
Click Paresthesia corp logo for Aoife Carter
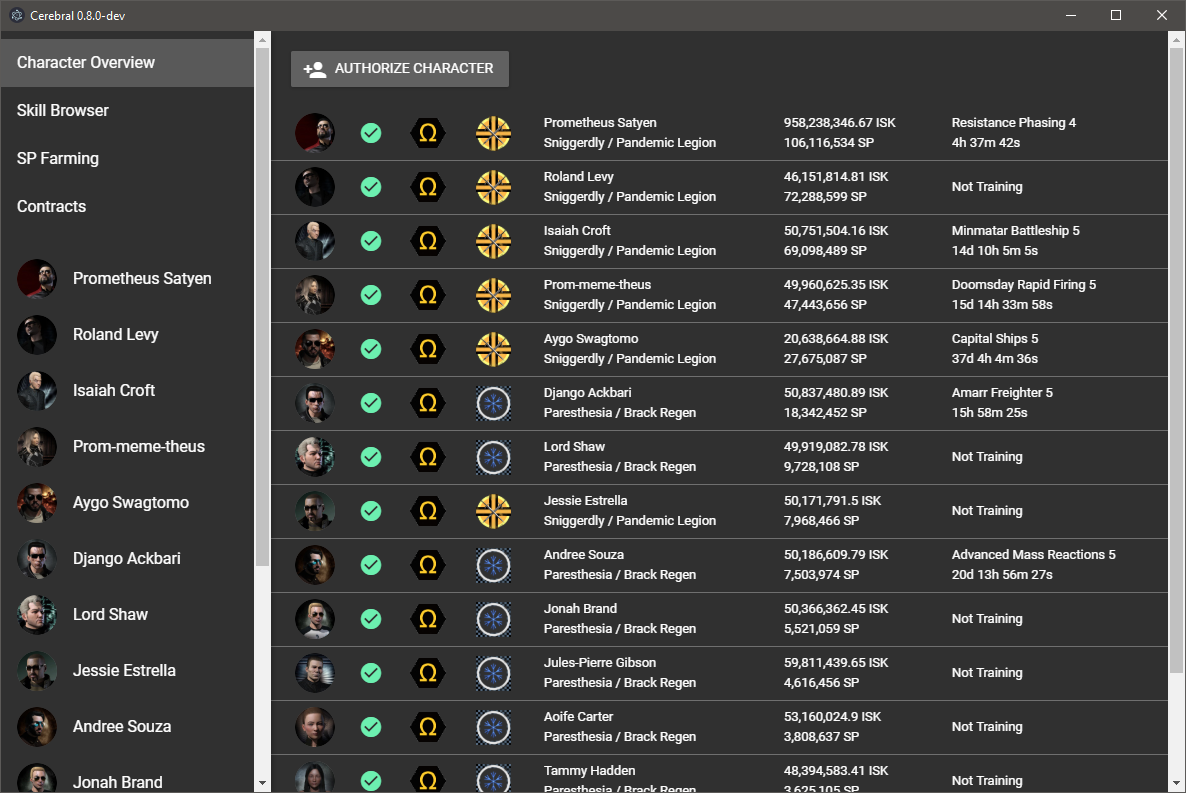click(x=493, y=727)
